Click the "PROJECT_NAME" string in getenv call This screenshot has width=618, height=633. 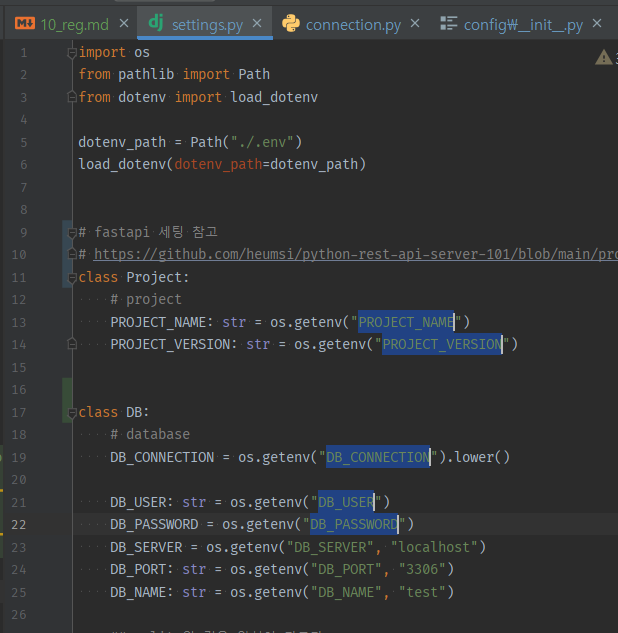click(x=406, y=322)
